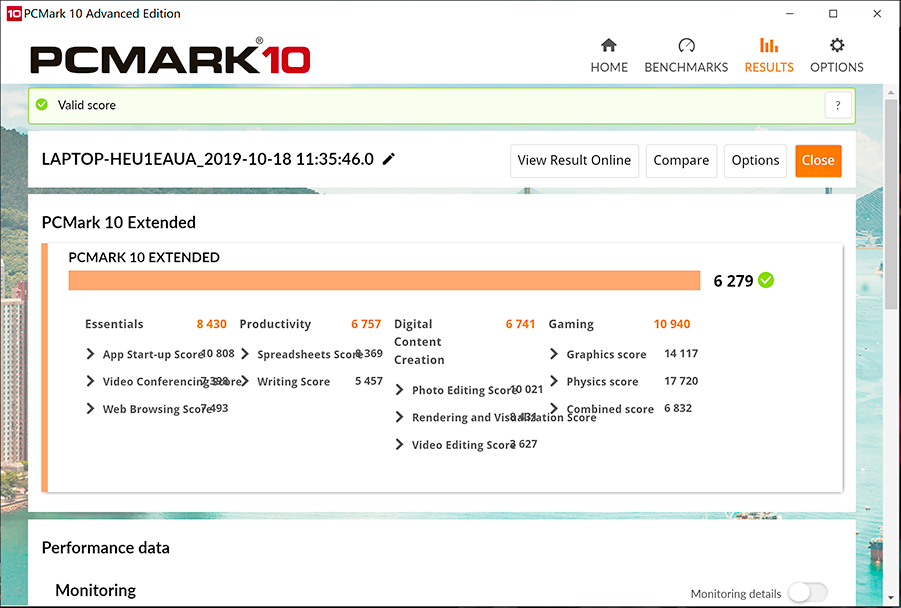The image size is (901, 608).
Task: Expand Spreadsheets Score details
Action: pos(245,353)
